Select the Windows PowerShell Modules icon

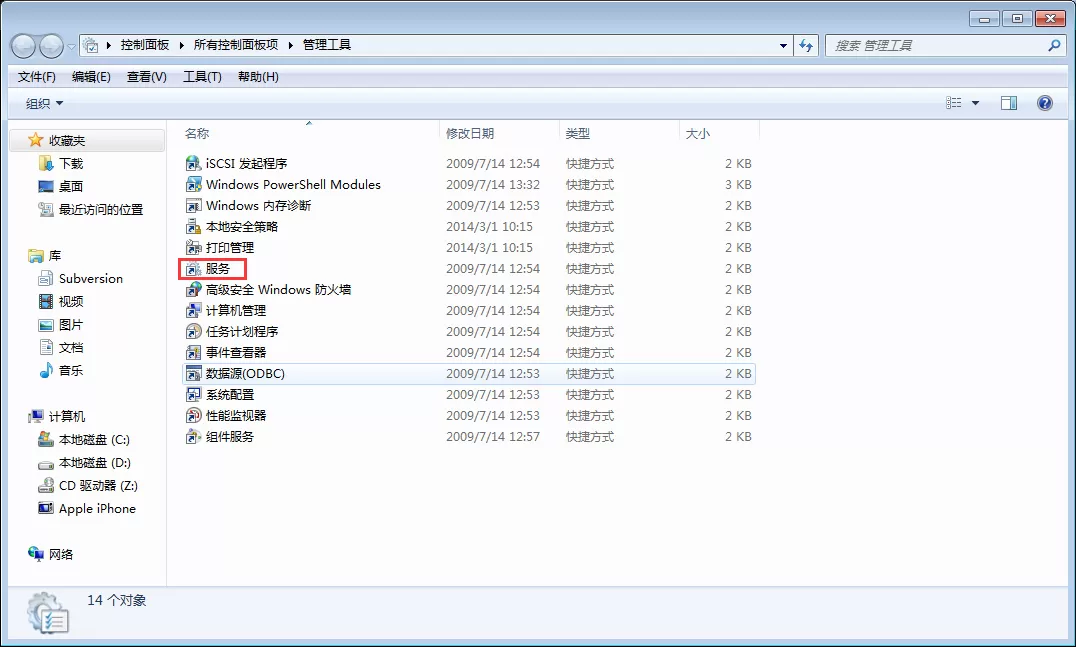point(194,185)
